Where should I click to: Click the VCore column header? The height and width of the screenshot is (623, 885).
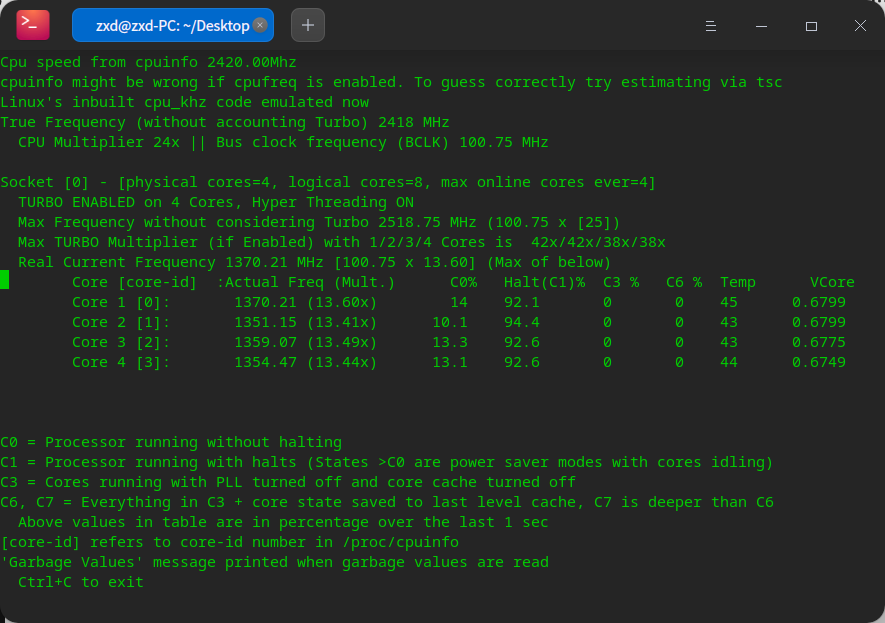tap(832, 282)
